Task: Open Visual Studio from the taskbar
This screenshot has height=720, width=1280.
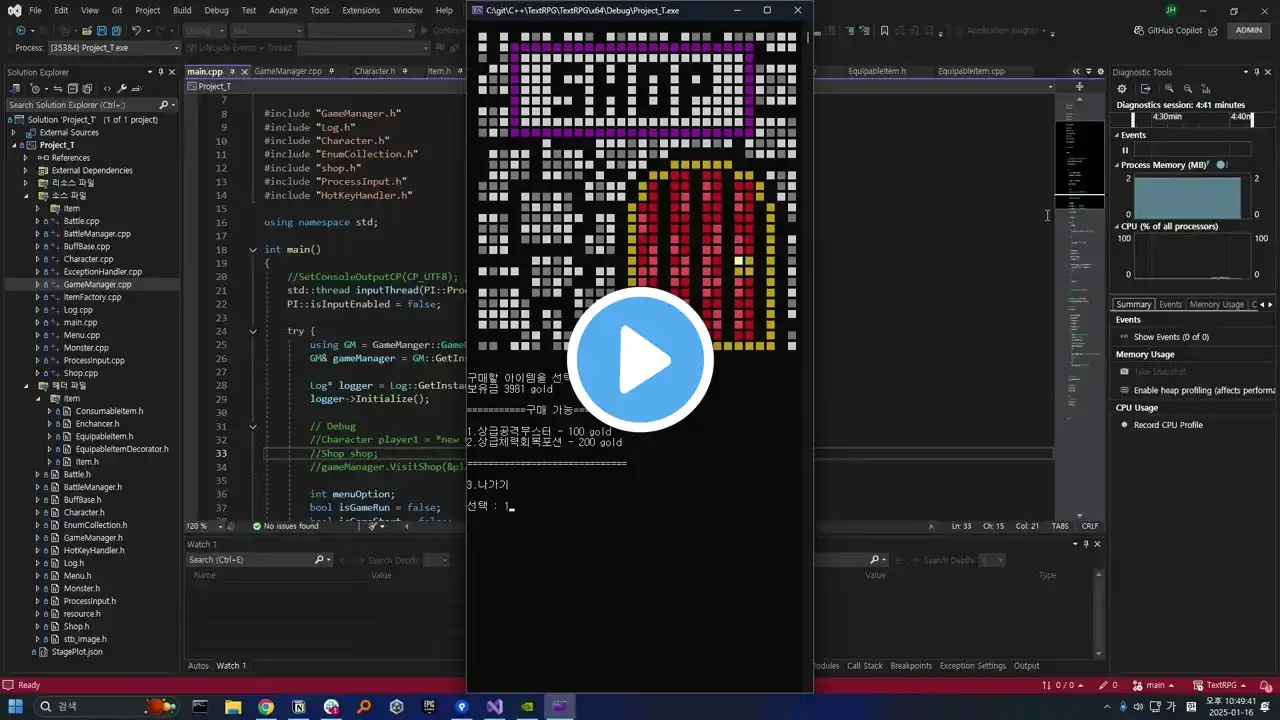Action: pyautogui.click(x=494, y=706)
